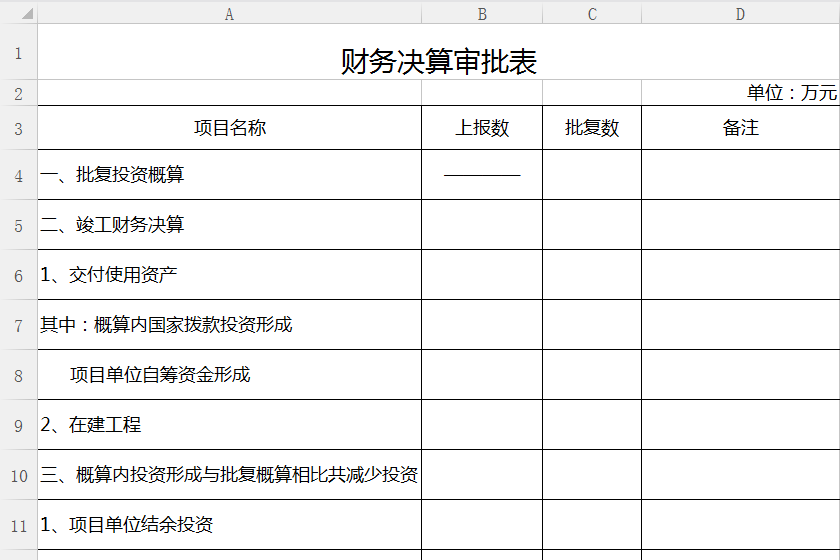Image resolution: width=840 pixels, height=560 pixels.
Task: Select row 1 header
Action: coord(18,53)
